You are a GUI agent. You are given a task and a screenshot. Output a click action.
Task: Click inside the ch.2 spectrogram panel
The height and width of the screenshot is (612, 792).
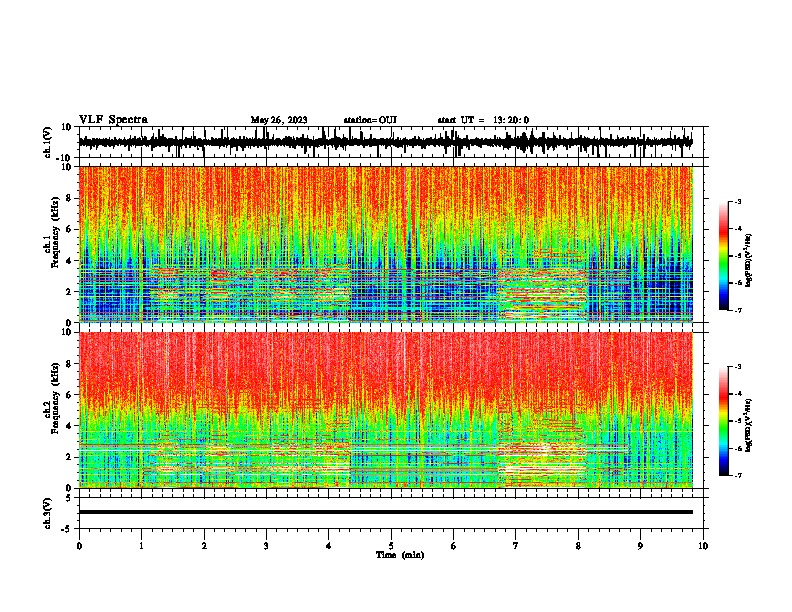pyautogui.click(x=385, y=410)
